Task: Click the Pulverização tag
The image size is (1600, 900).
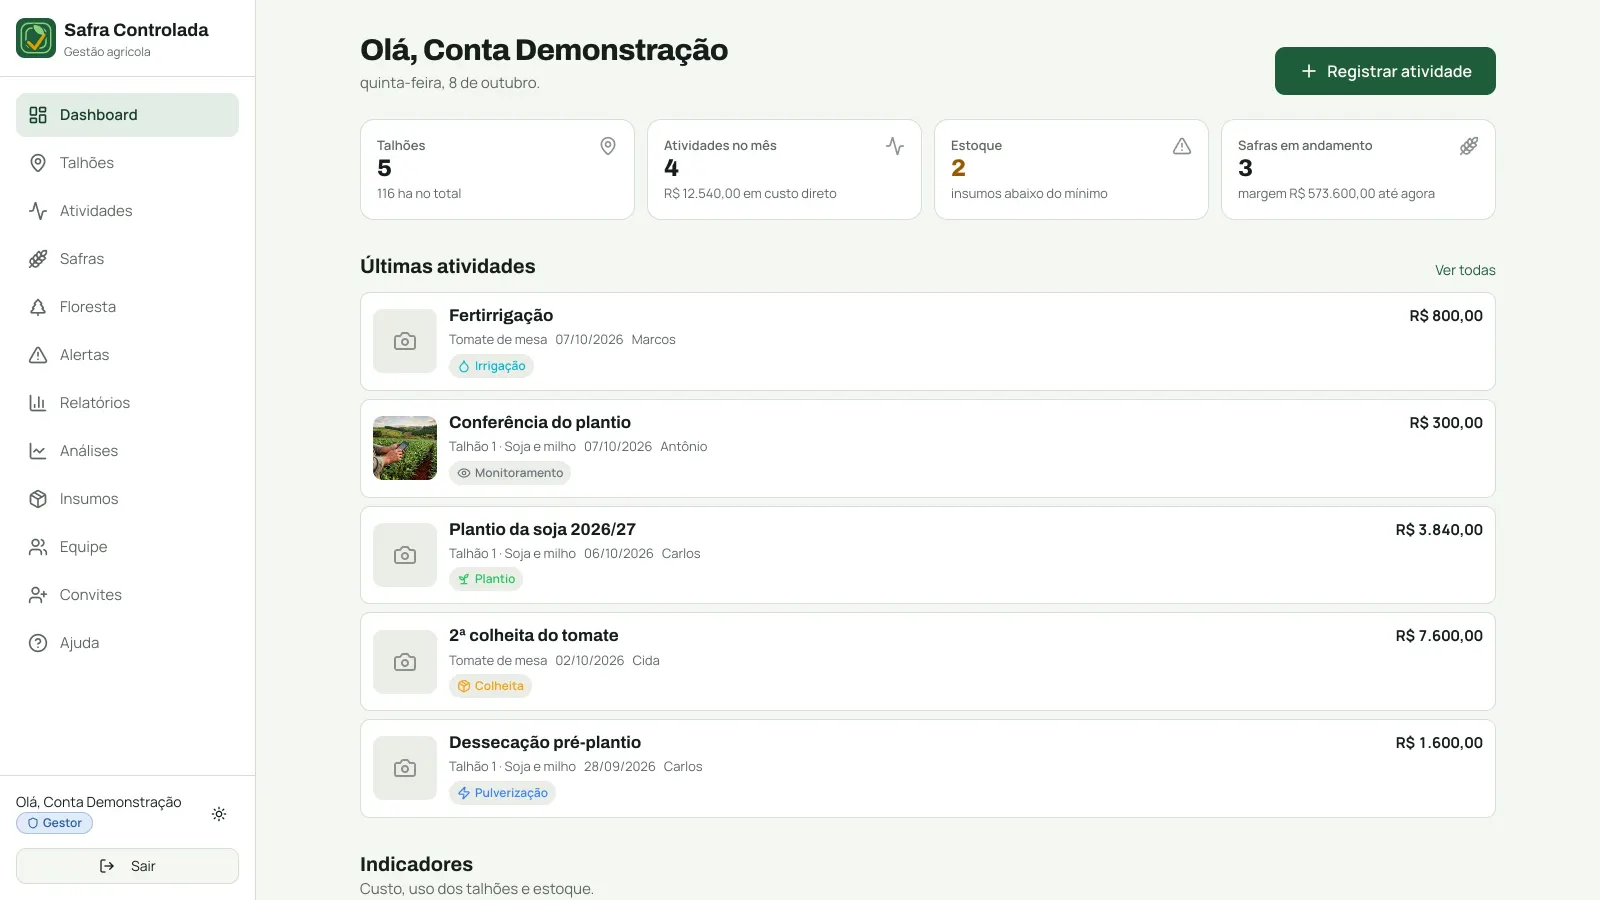Action: tap(502, 793)
